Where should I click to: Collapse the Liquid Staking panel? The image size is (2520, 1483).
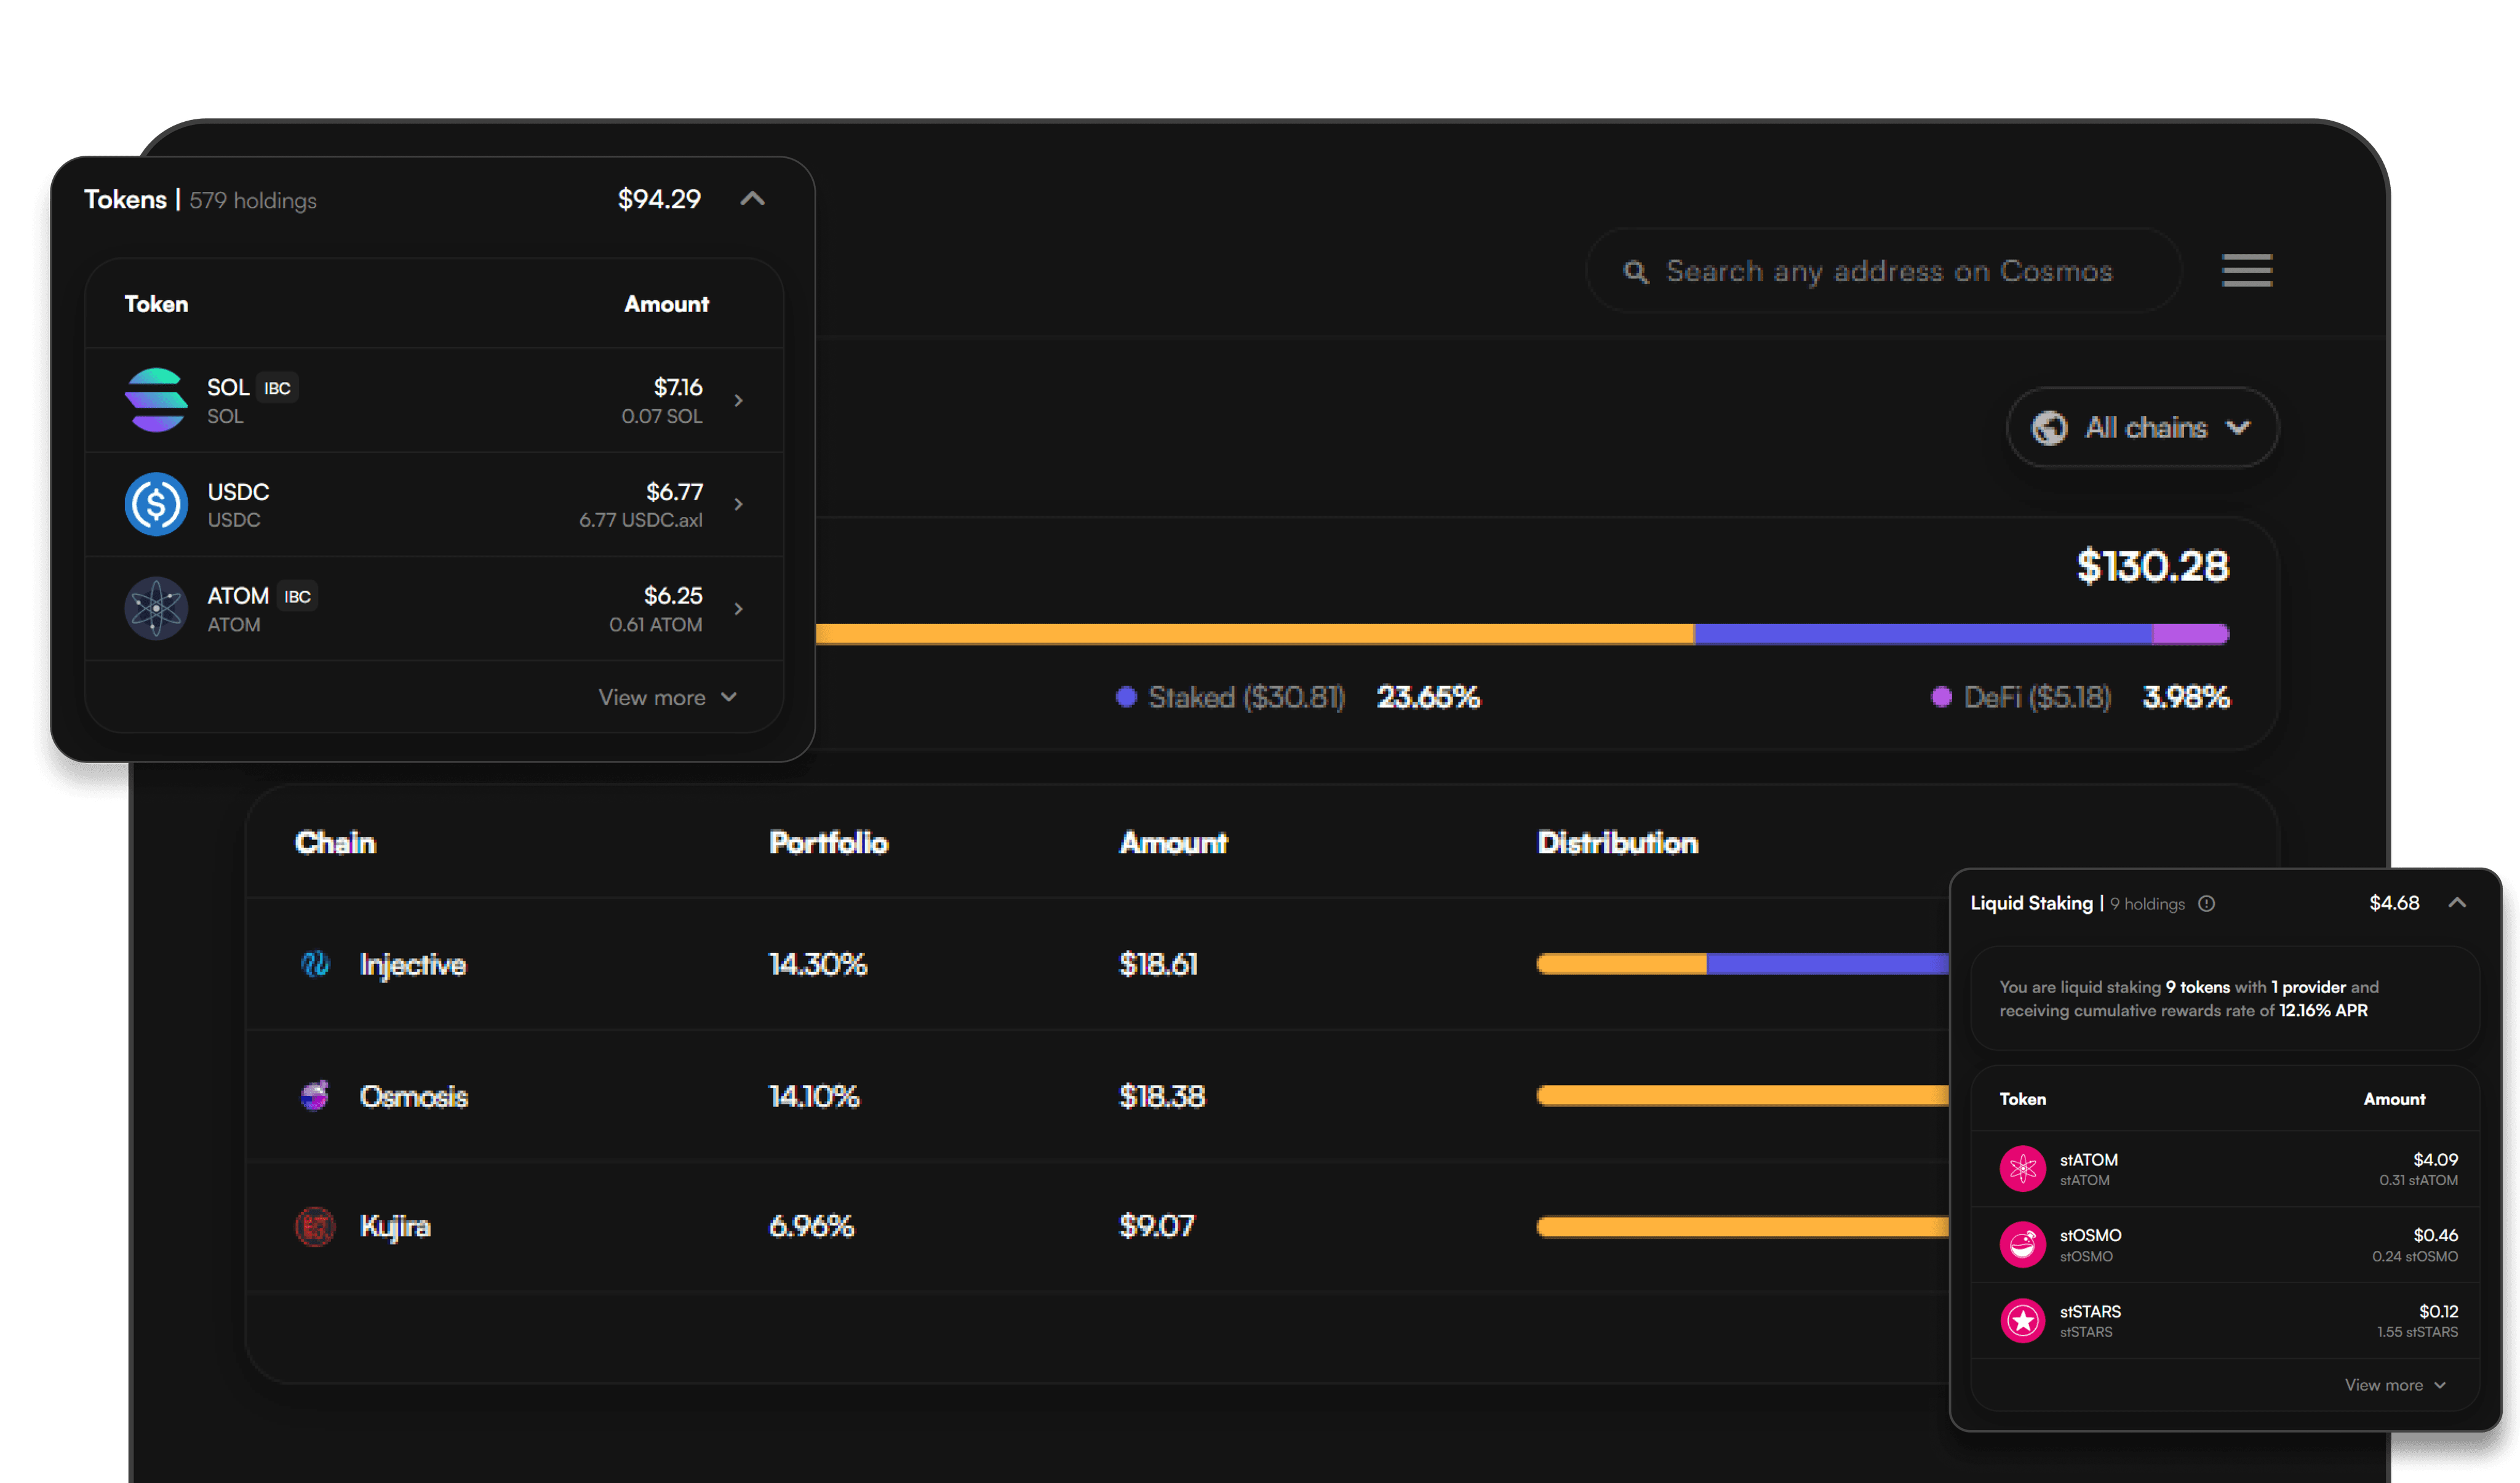click(x=2458, y=902)
